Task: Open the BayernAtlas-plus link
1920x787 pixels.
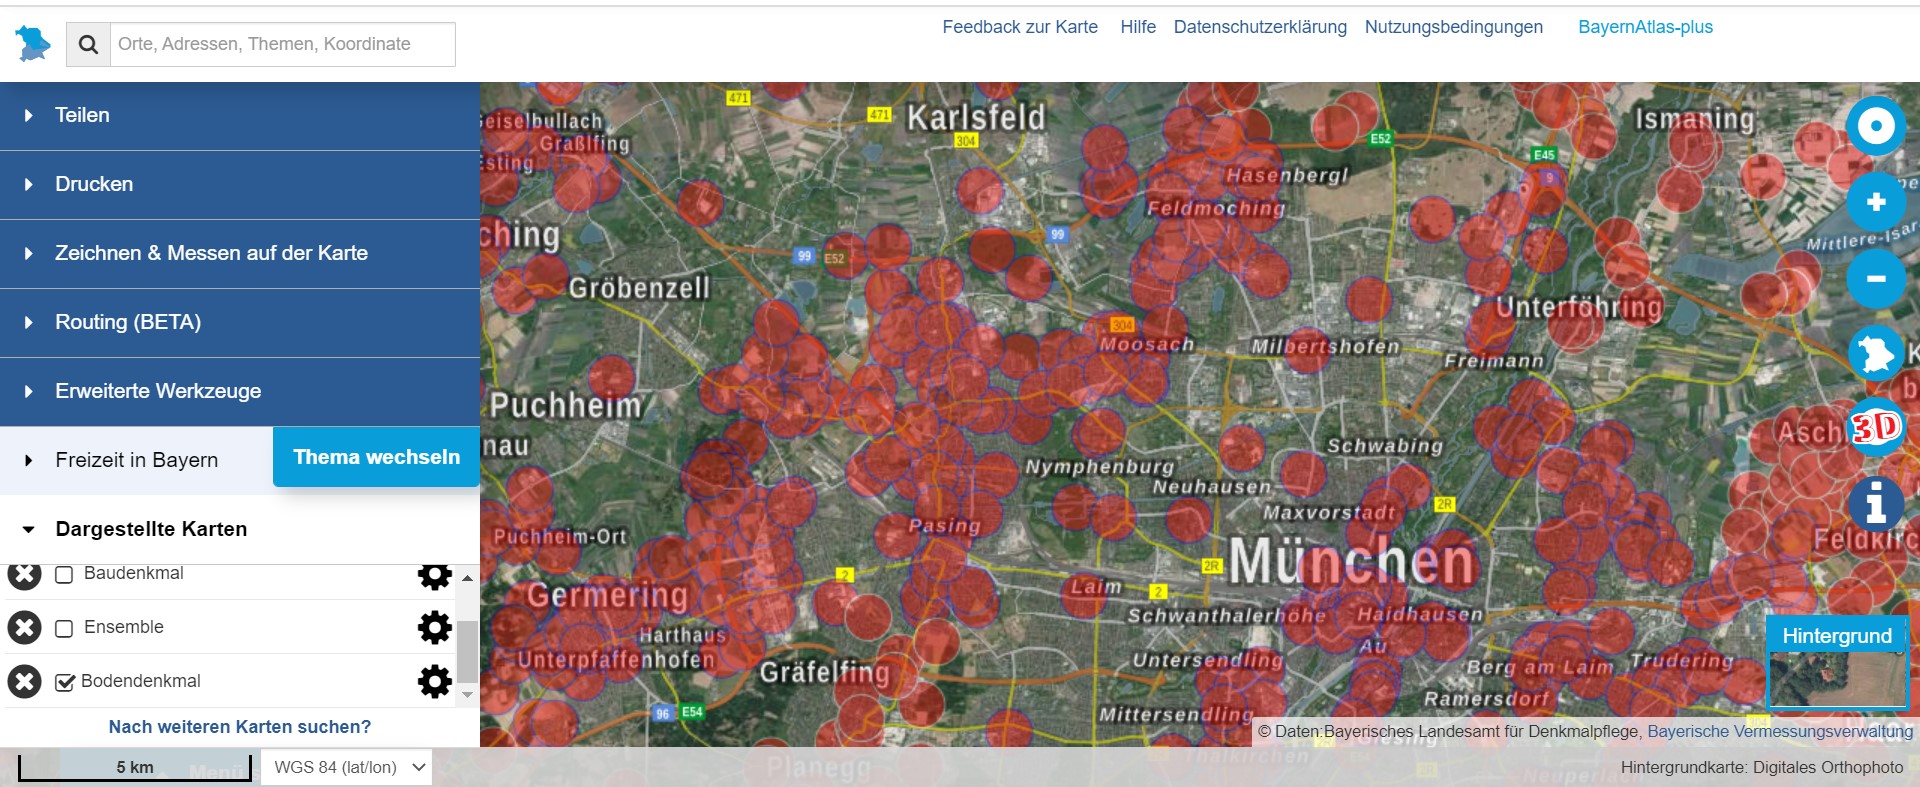Action: (1645, 27)
